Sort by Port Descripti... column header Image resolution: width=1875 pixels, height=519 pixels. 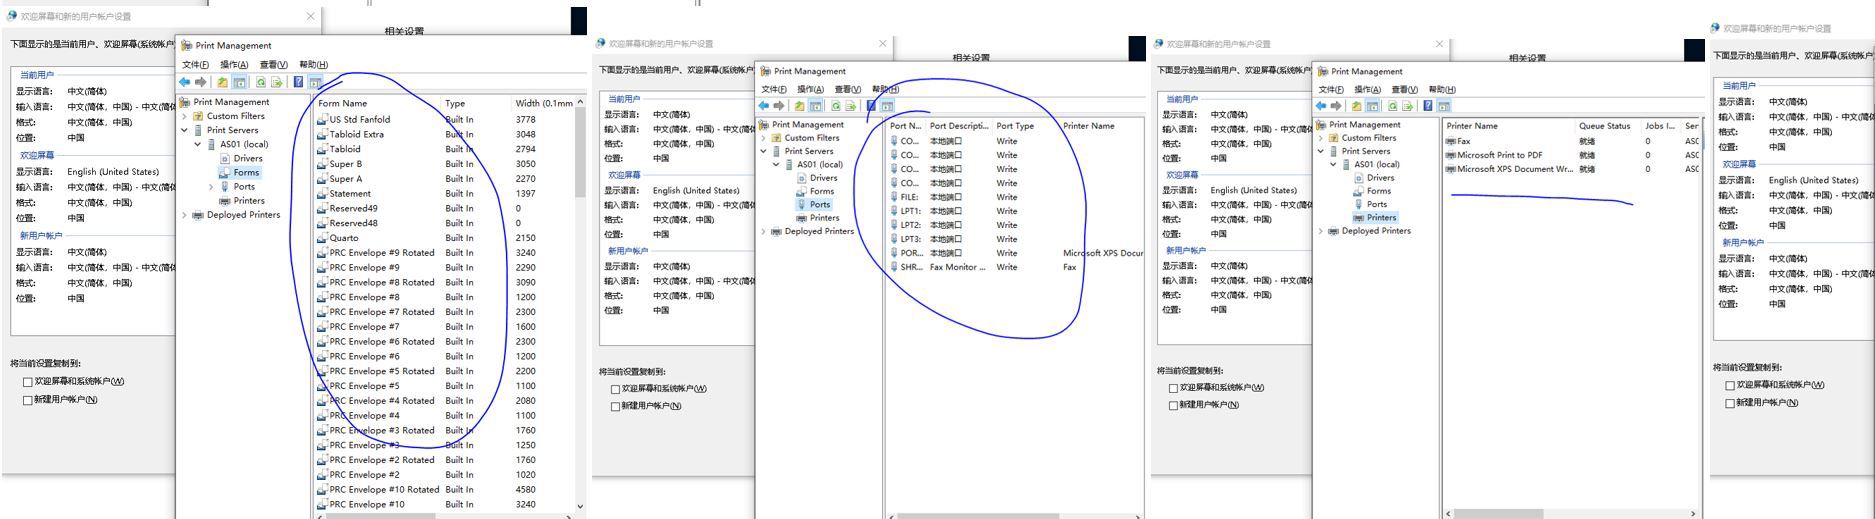pyautogui.click(x=958, y=126)
